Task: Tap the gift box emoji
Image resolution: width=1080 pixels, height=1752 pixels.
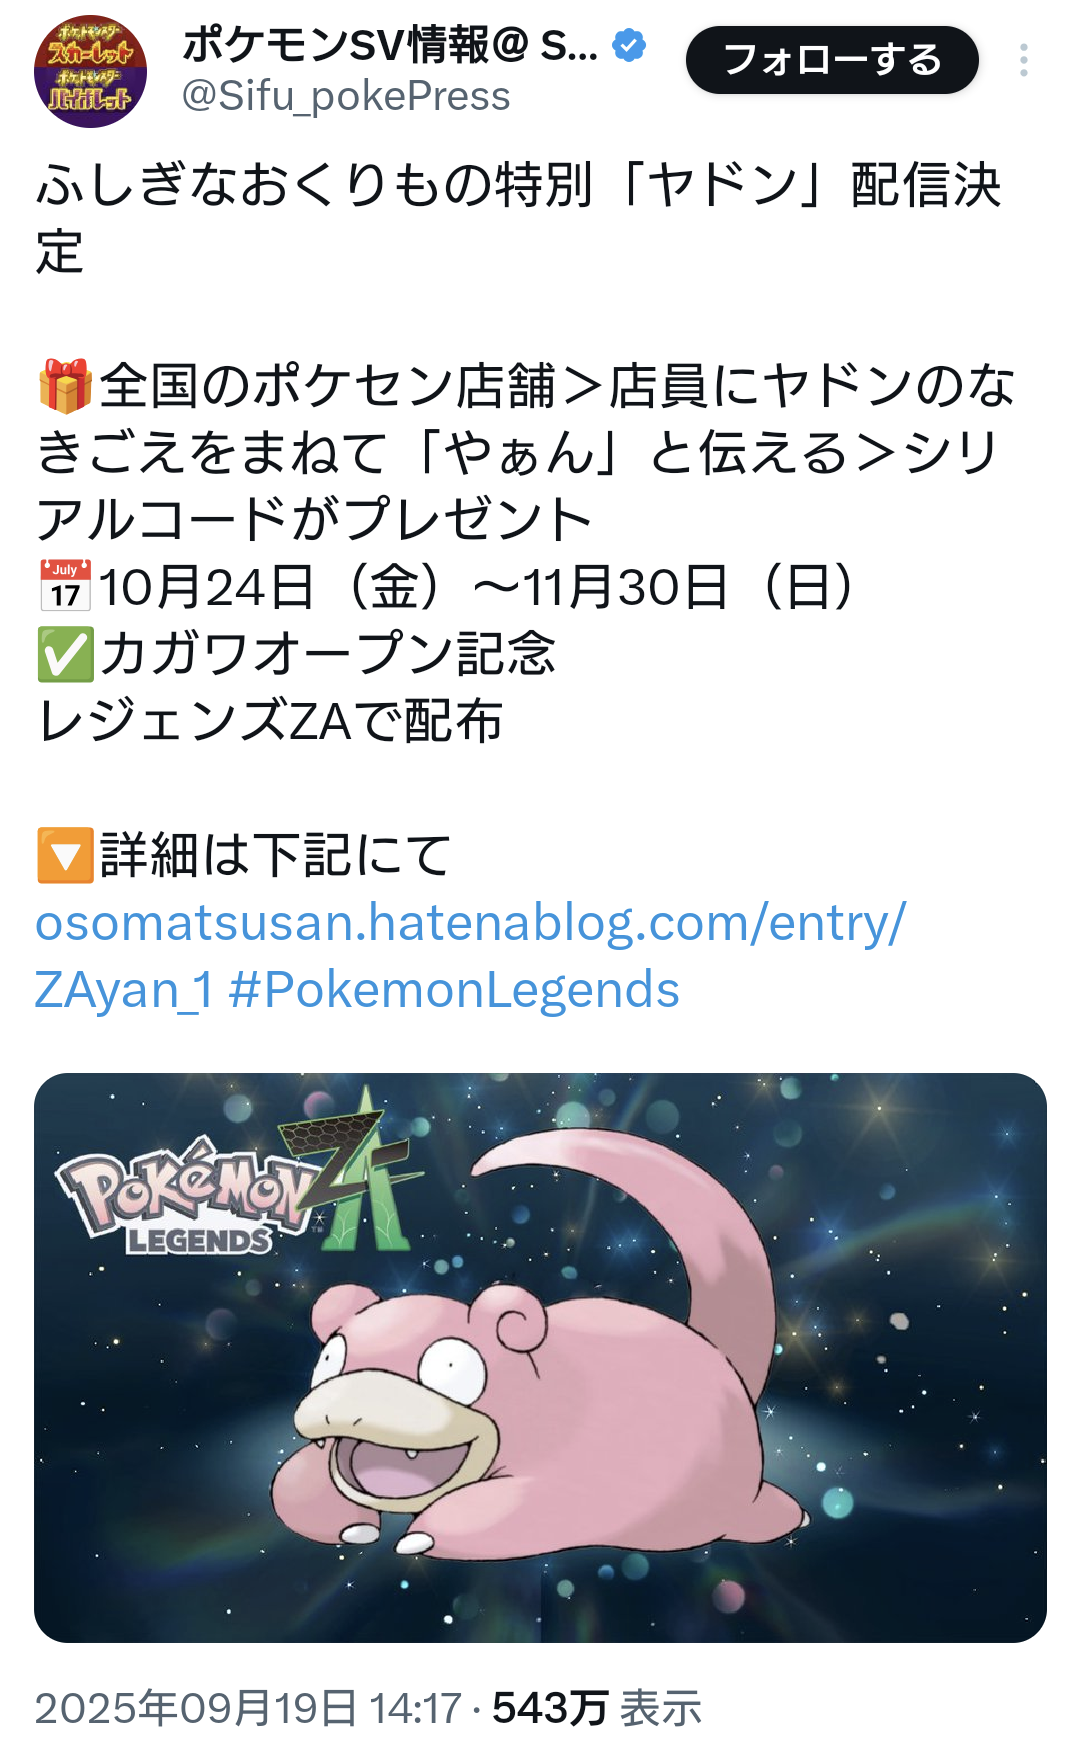Action: [x=65, y=386]
